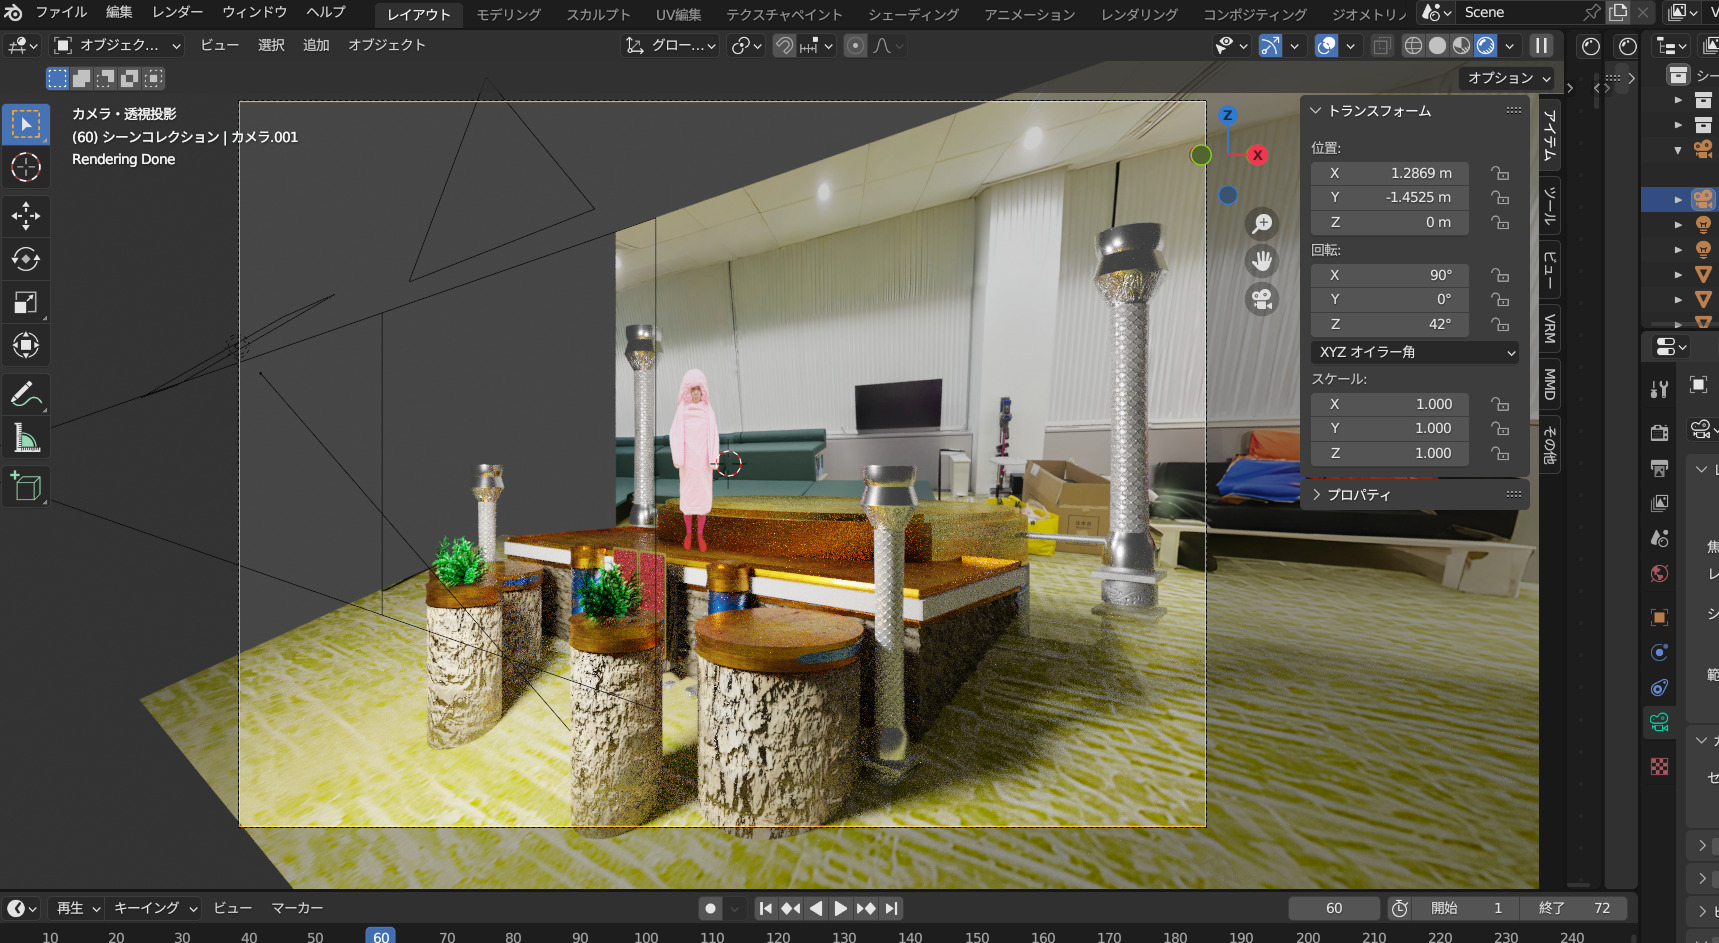Click the 3D Cursor tool
This screenshot has width=1719, height=943.
pos(26,167)
